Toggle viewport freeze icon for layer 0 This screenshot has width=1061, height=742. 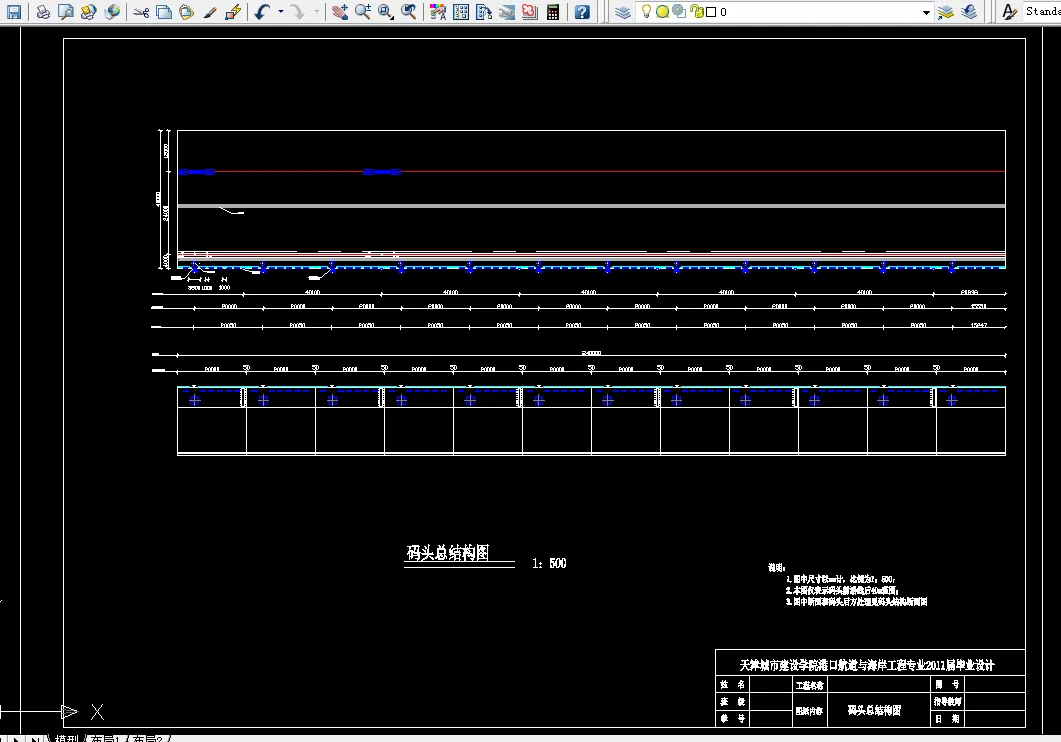click(679, 11)
